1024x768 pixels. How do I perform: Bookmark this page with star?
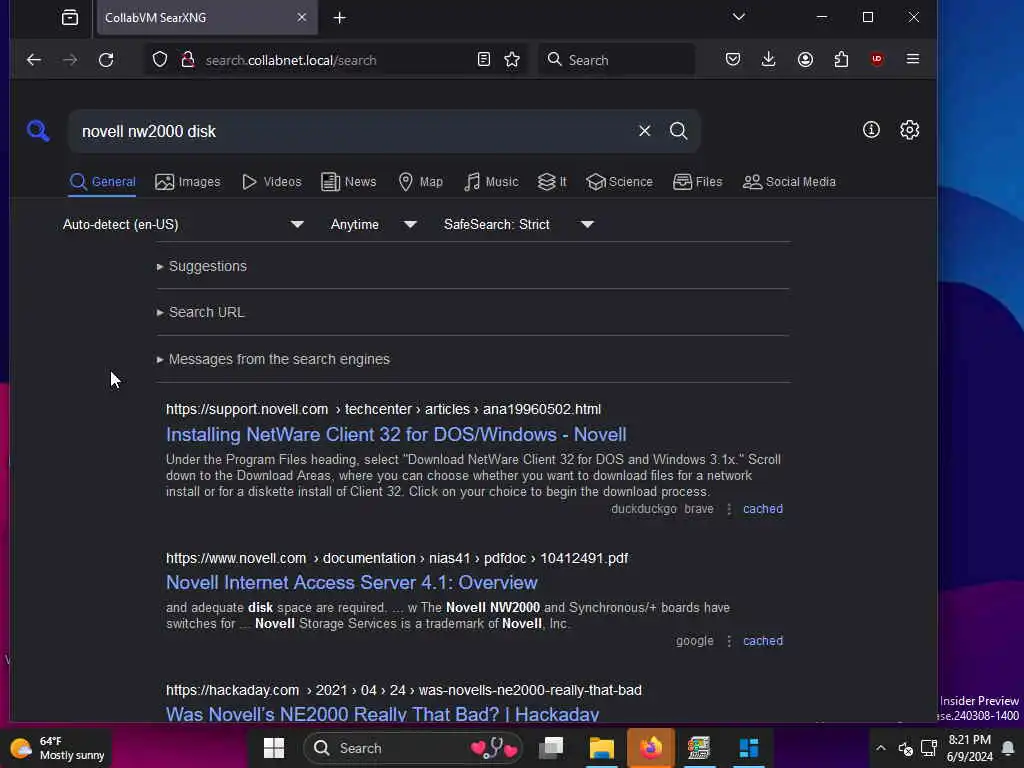pyautogui.click(x=512, y=59)
